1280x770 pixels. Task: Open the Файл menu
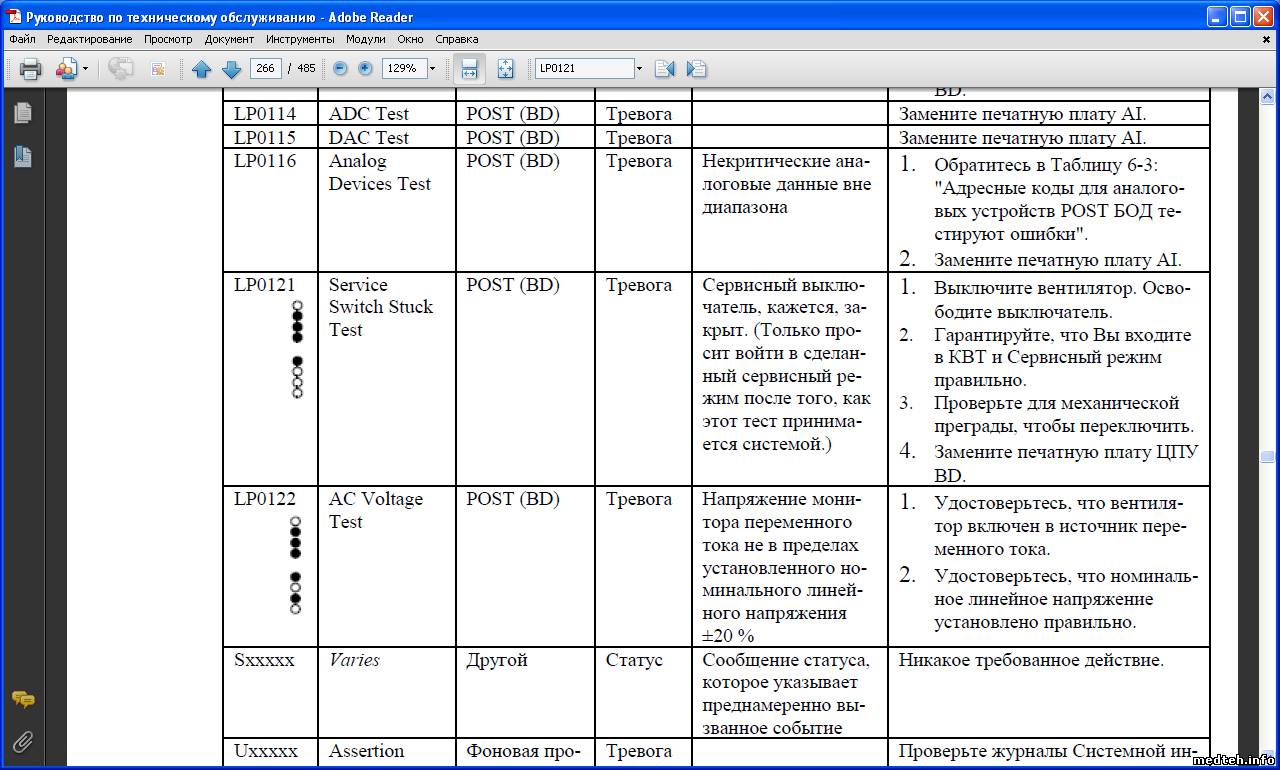click(x=22, y=39)
